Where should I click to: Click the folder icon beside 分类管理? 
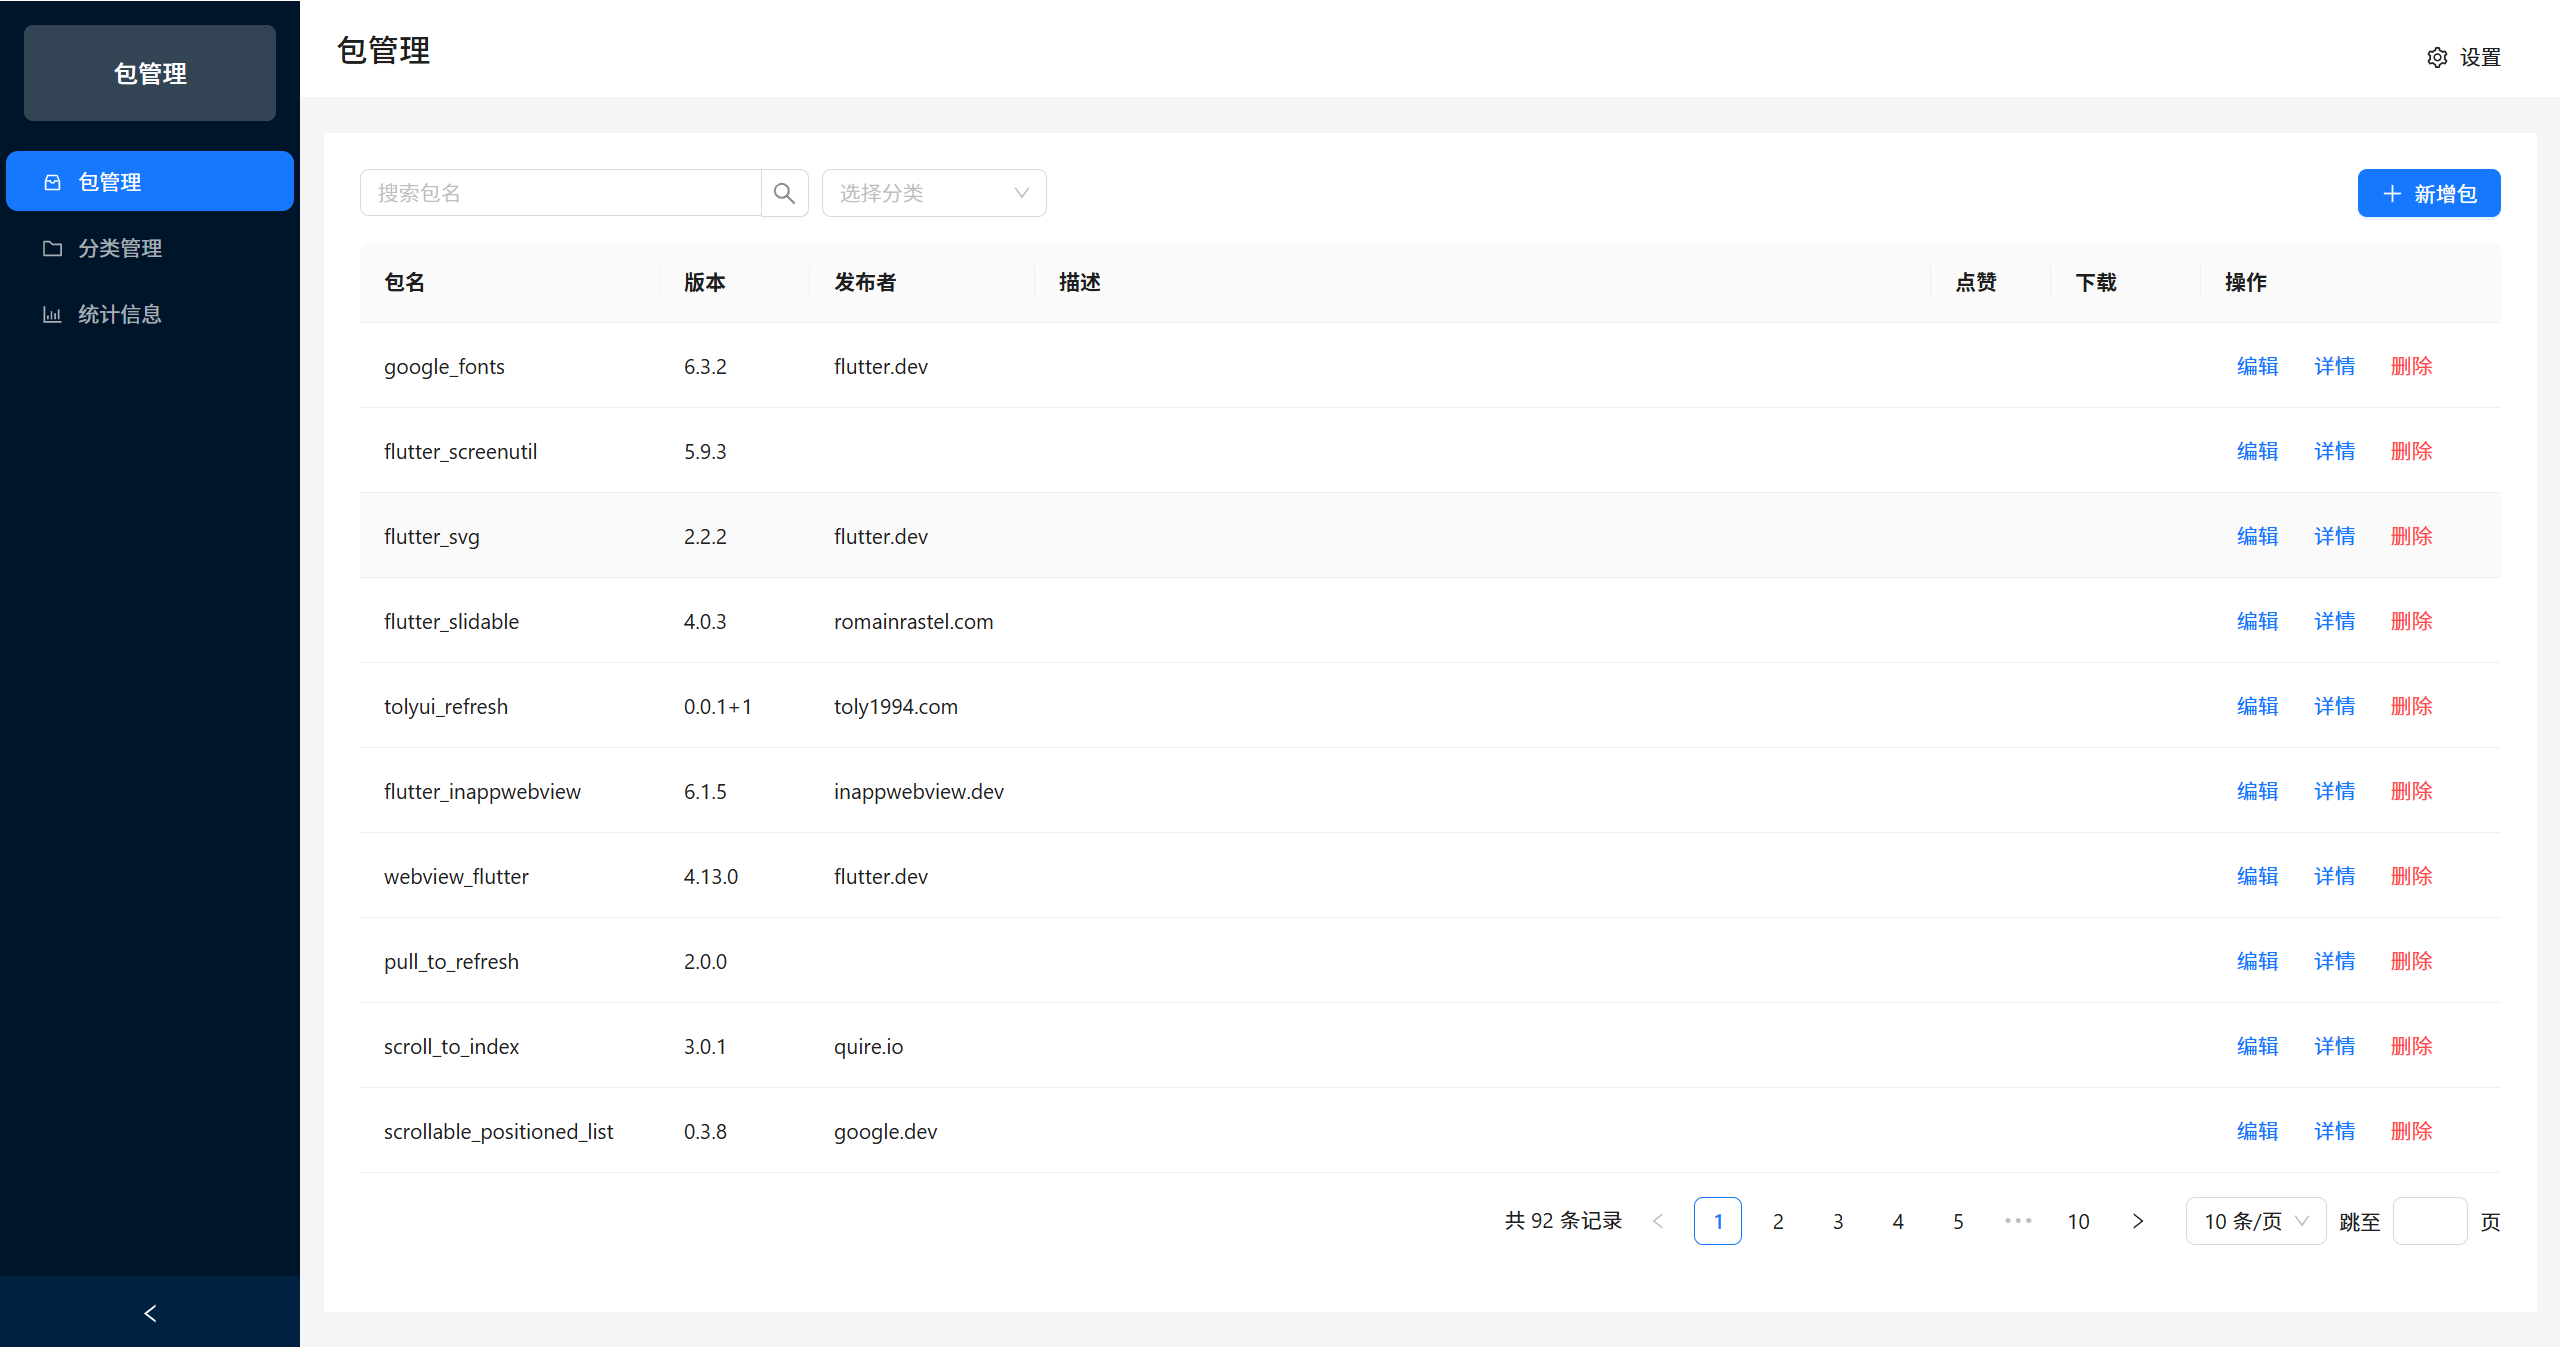[53, 248]
